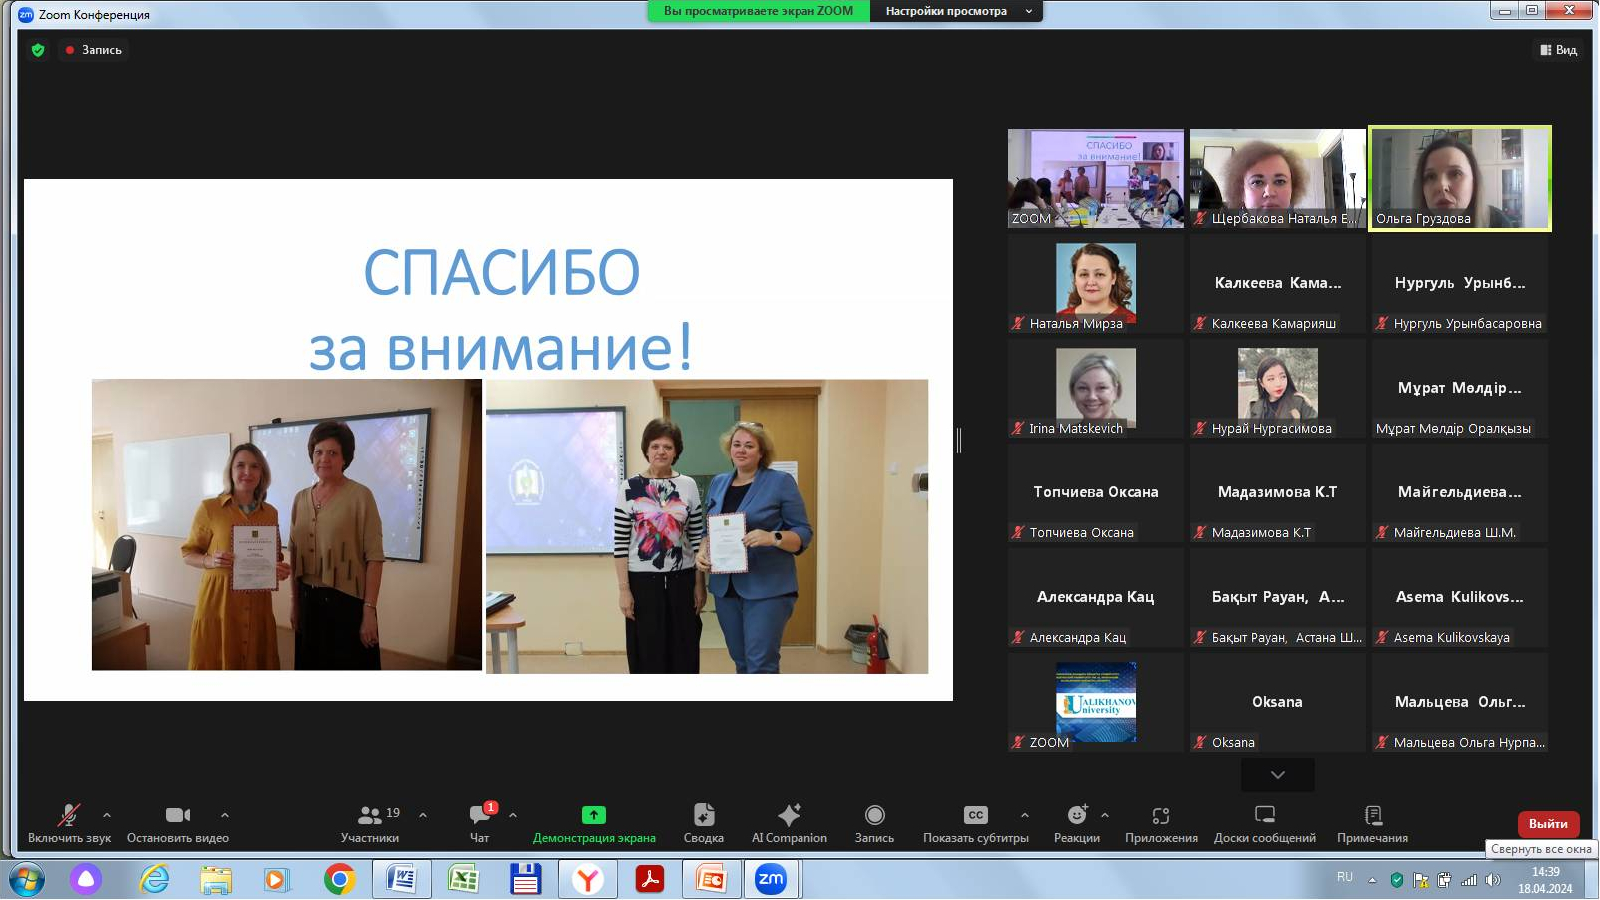Launch AI Companion

point(789,823)
